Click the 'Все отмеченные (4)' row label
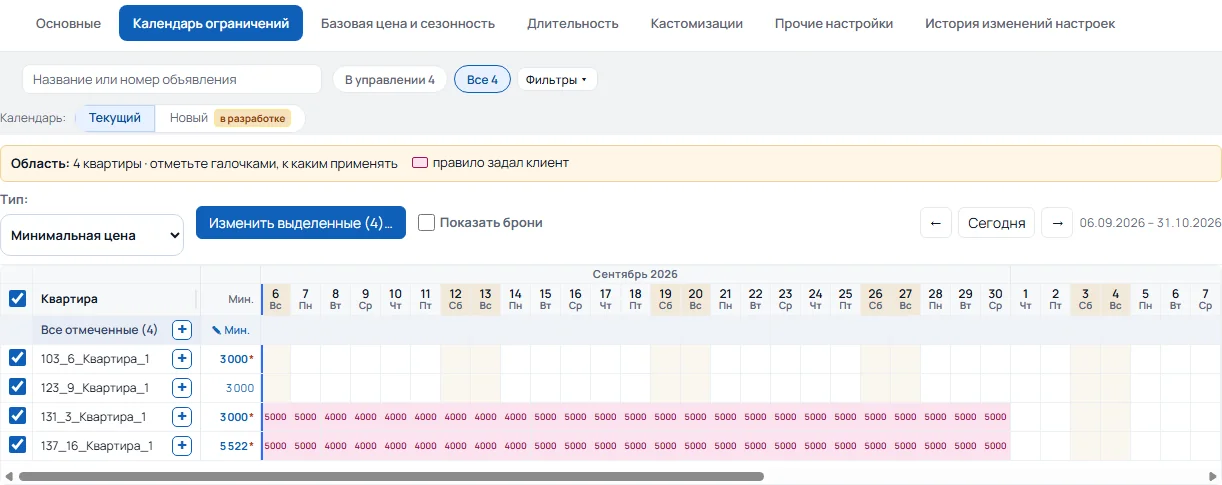1222x485 pixels. 99,330
